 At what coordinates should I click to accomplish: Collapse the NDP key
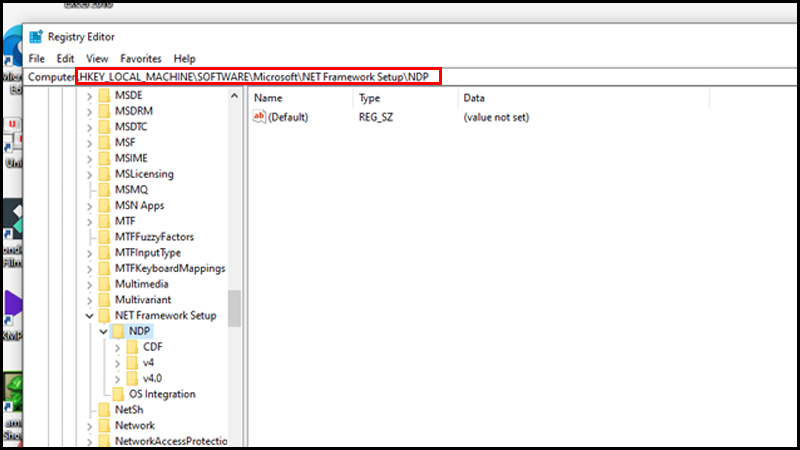(x=104, y=332)
